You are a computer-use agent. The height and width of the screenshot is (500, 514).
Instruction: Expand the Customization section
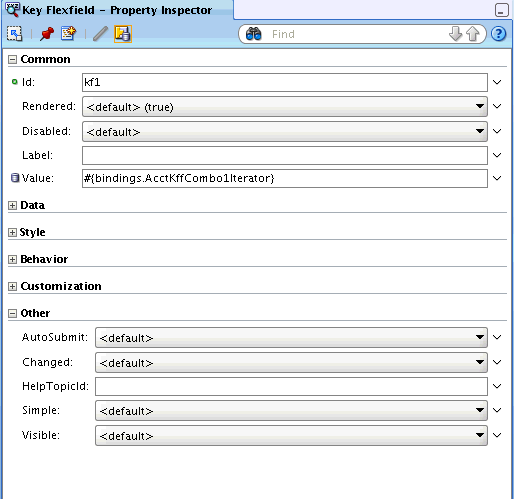(x=12, y=287)
